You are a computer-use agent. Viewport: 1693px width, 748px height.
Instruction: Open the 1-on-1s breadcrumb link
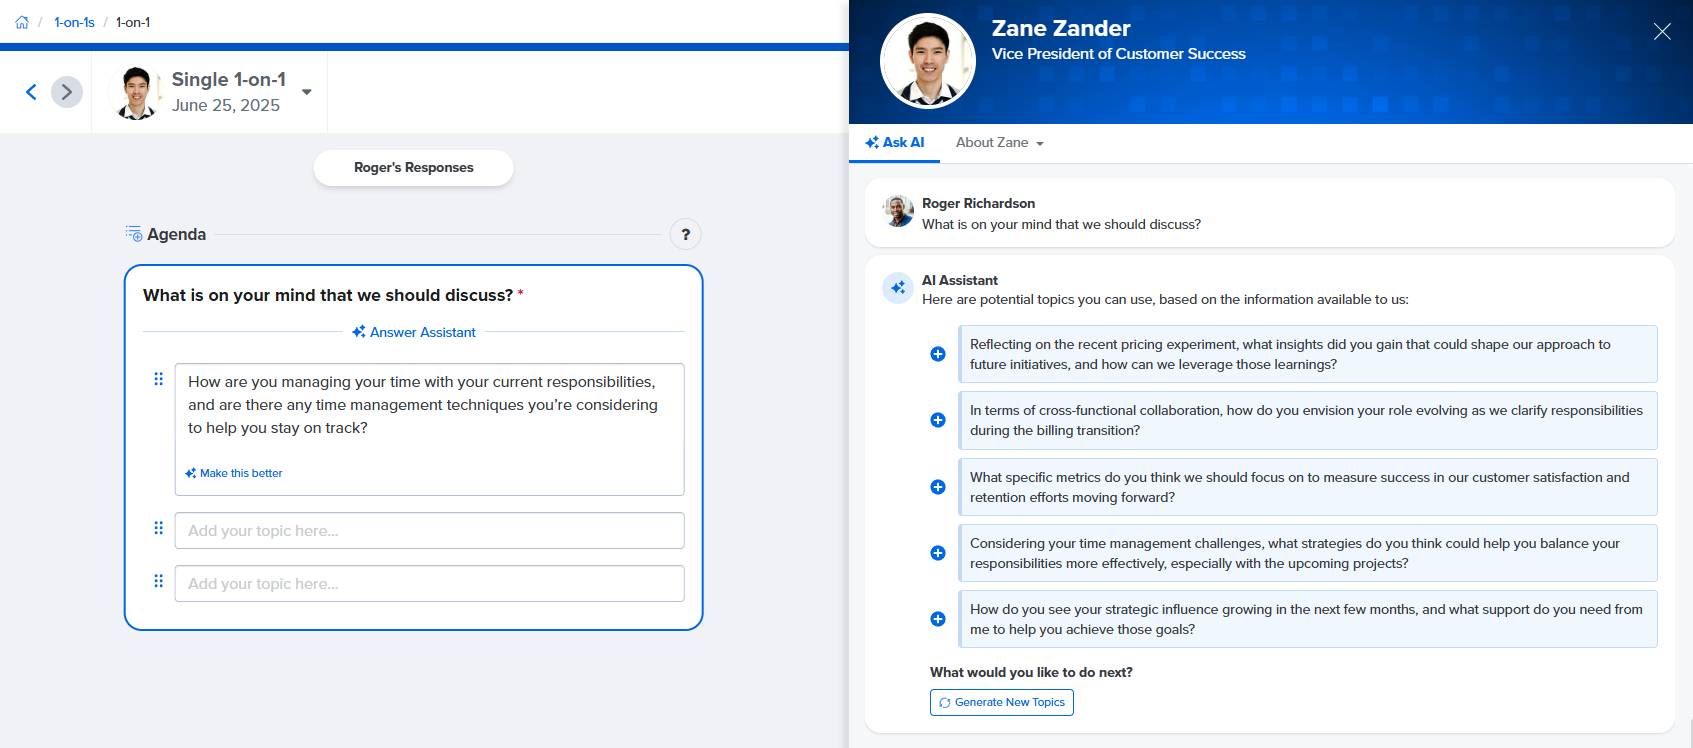74,22
